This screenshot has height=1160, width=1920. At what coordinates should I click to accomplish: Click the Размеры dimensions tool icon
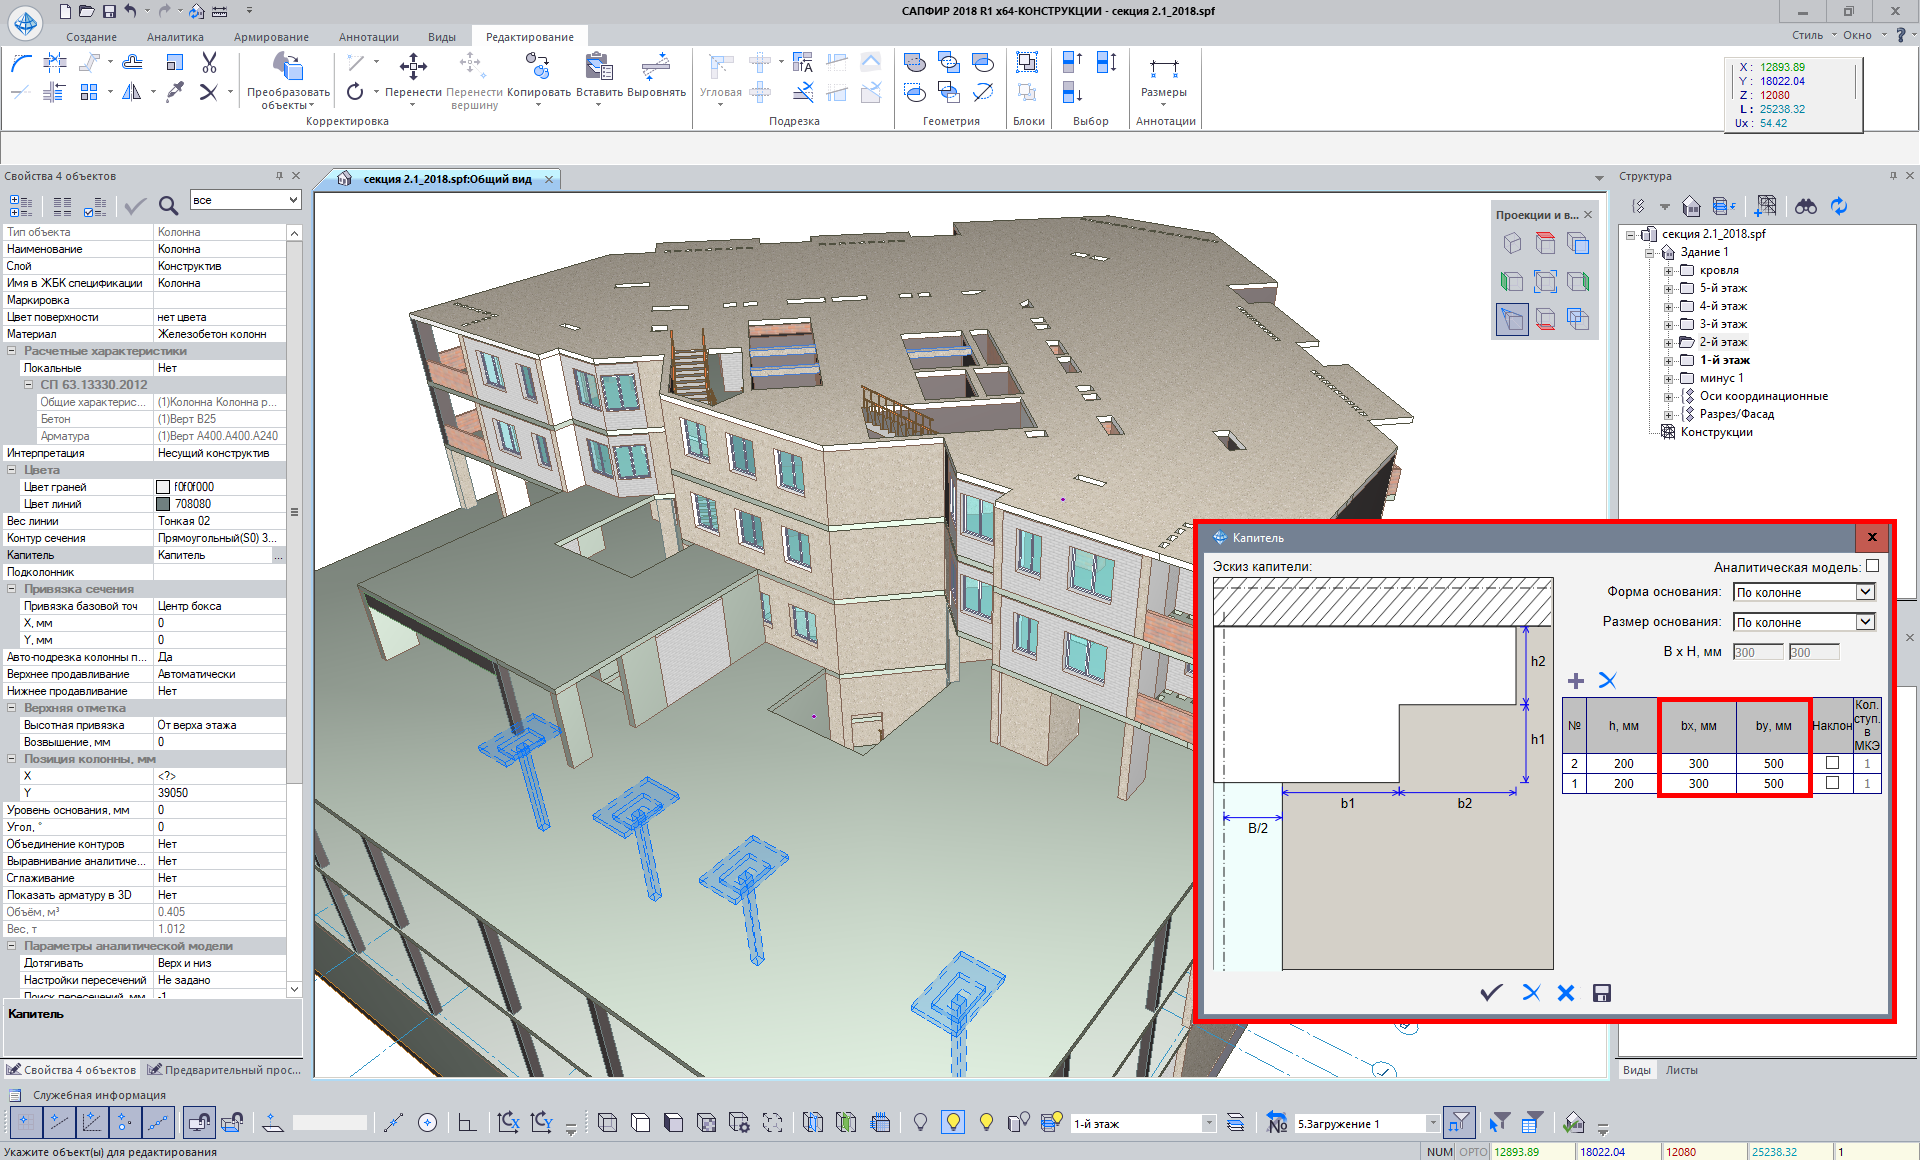1164,68
